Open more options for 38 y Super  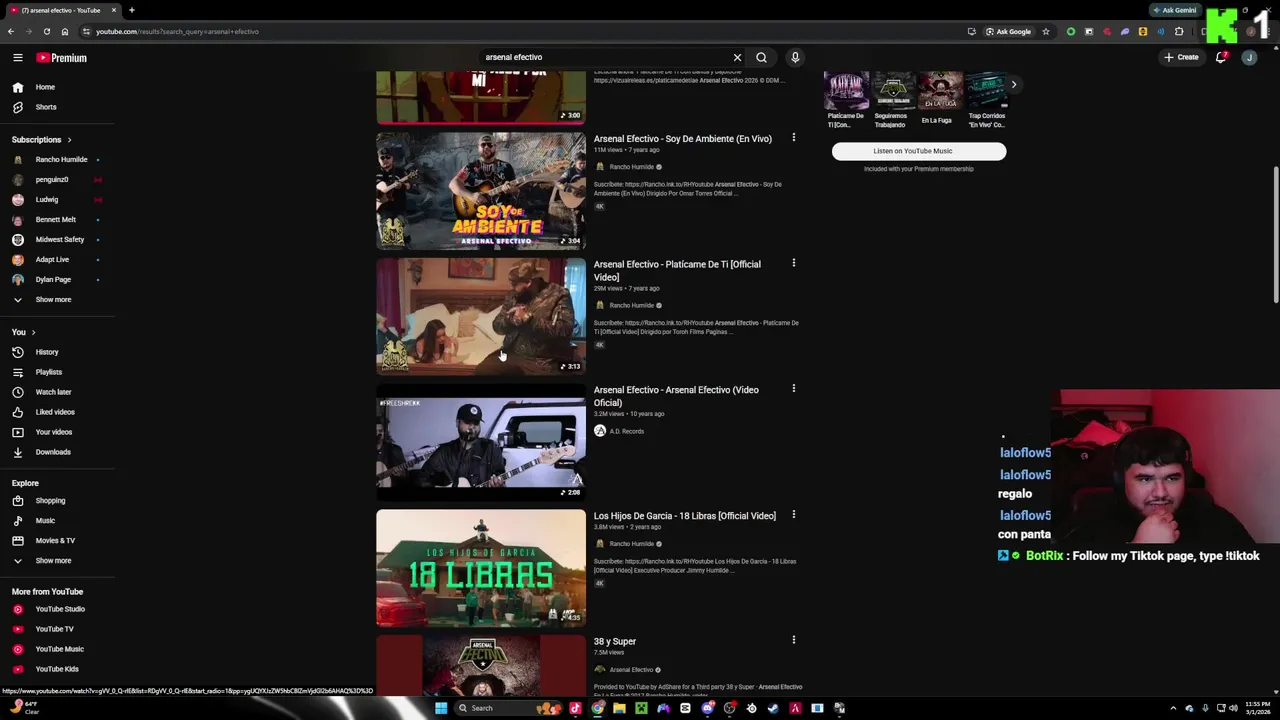point(794,640)
